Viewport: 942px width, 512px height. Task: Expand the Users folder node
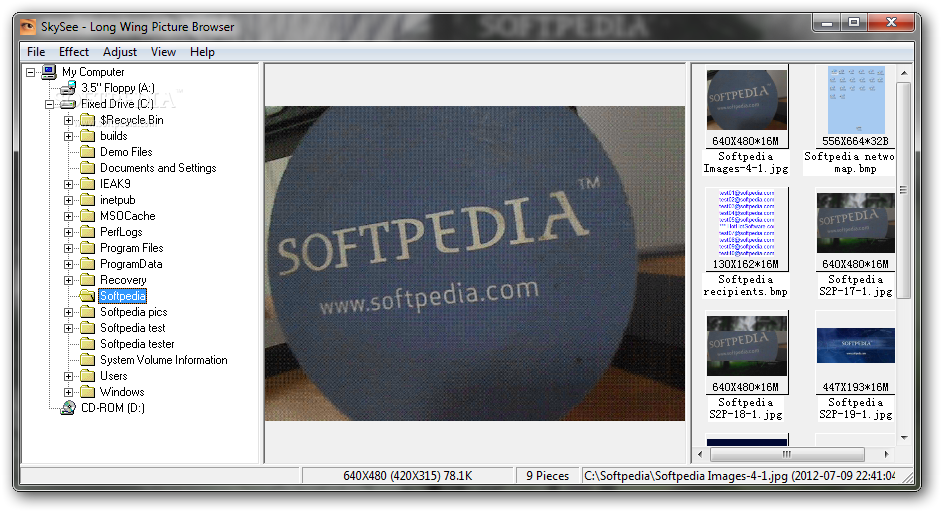[x=68, y=376]
